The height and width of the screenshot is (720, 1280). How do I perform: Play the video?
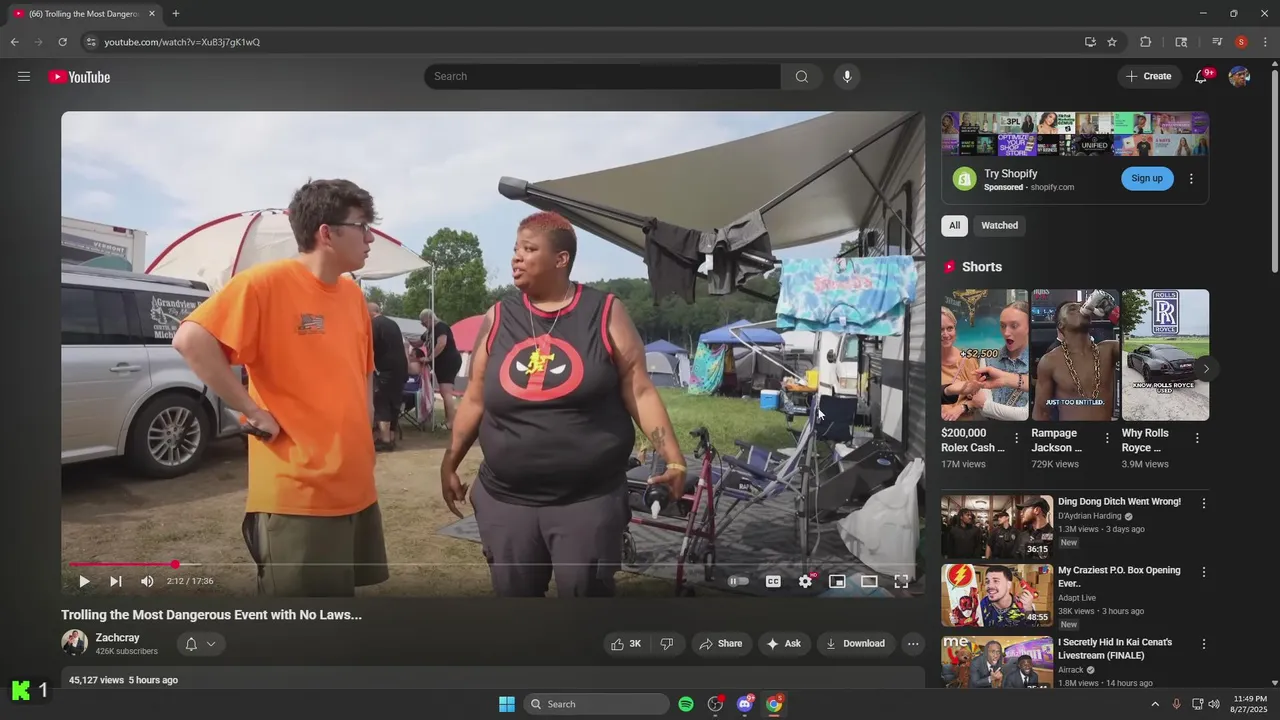[x=84, y=581]
